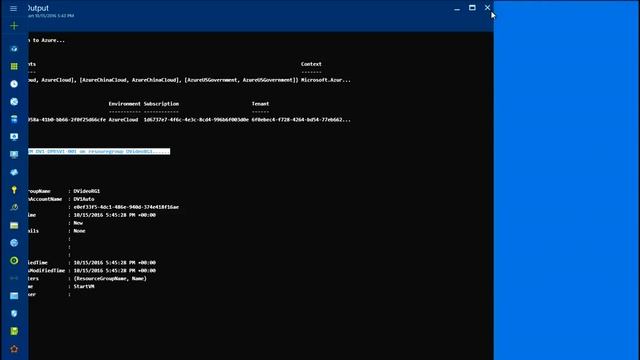Click the highlighted output line about resourcegroup

(x=99, y=151)
